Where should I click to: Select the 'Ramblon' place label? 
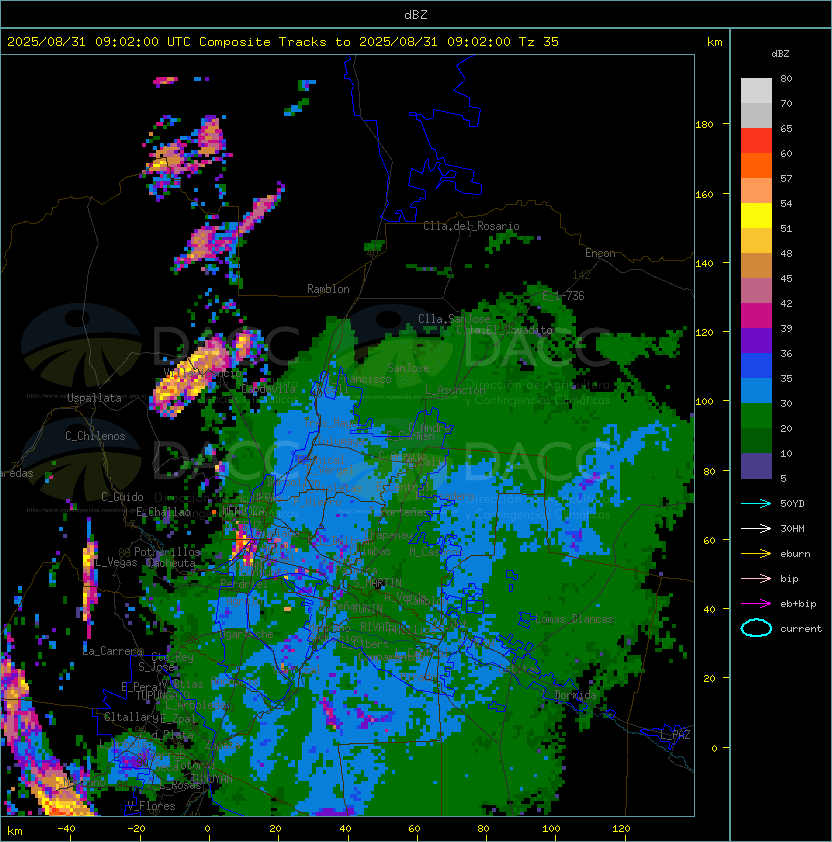(x=328, y=289)
